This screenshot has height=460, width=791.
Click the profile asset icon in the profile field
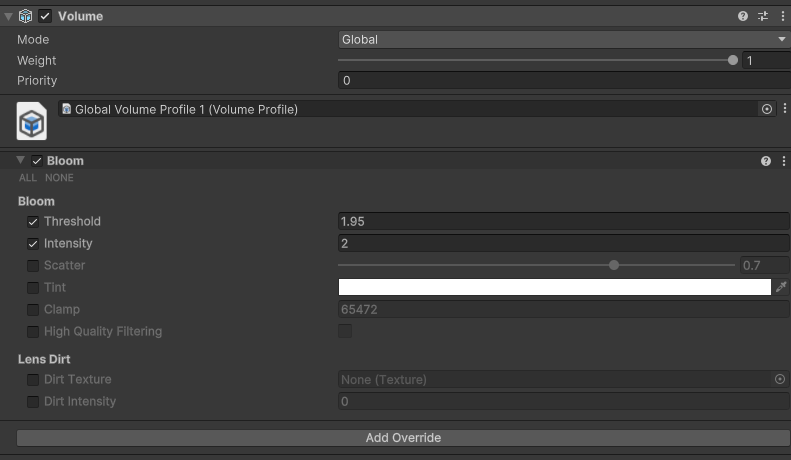[x=67, y=109]
